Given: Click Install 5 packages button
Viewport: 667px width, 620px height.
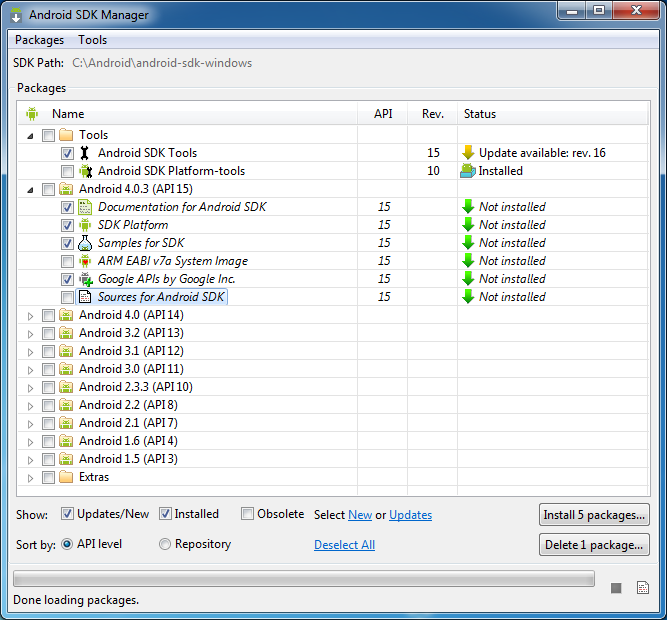Looking at the screenshot, I should (594, 515).
